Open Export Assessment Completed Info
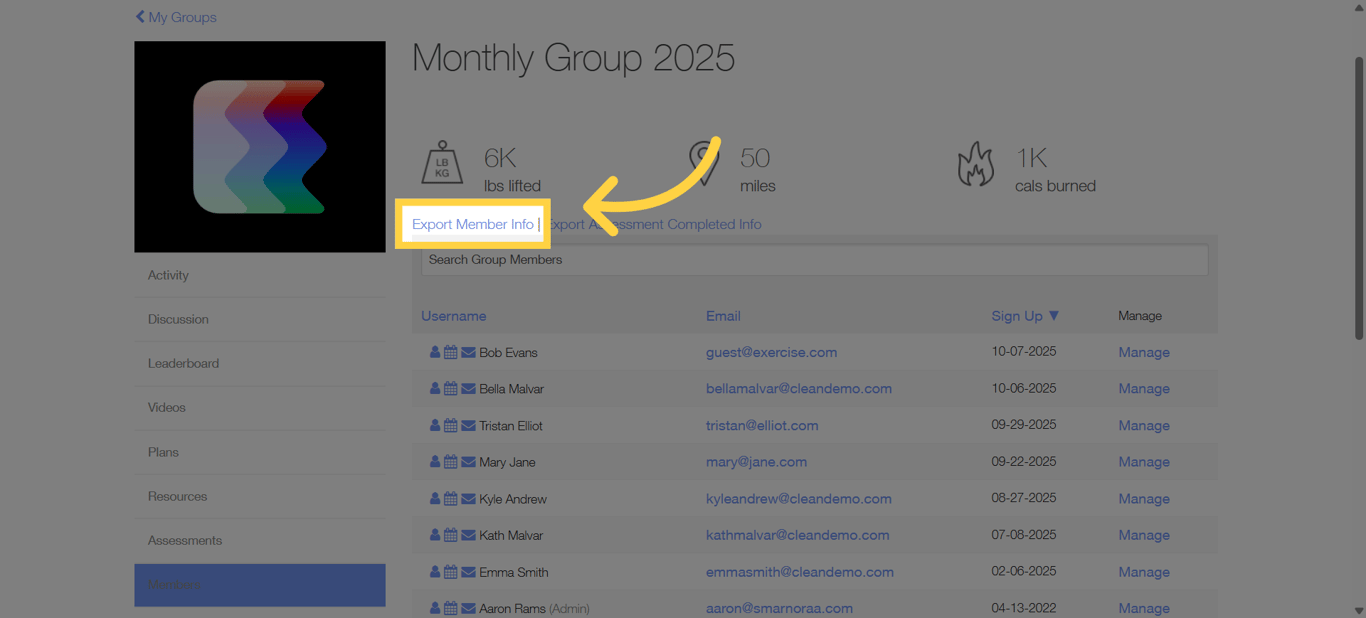The width and height of the screenshot is (1366, 618). coord(655,224)
